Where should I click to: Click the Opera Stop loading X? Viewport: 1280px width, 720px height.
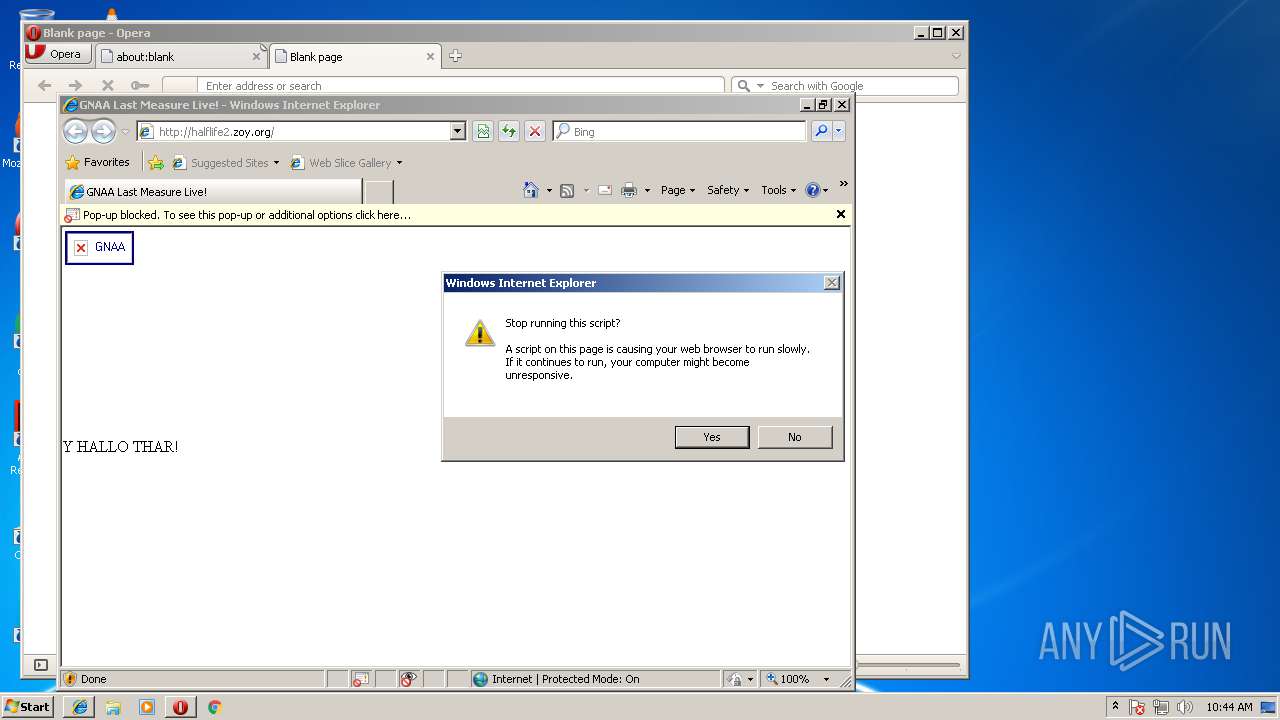click(x=108, y=86)
